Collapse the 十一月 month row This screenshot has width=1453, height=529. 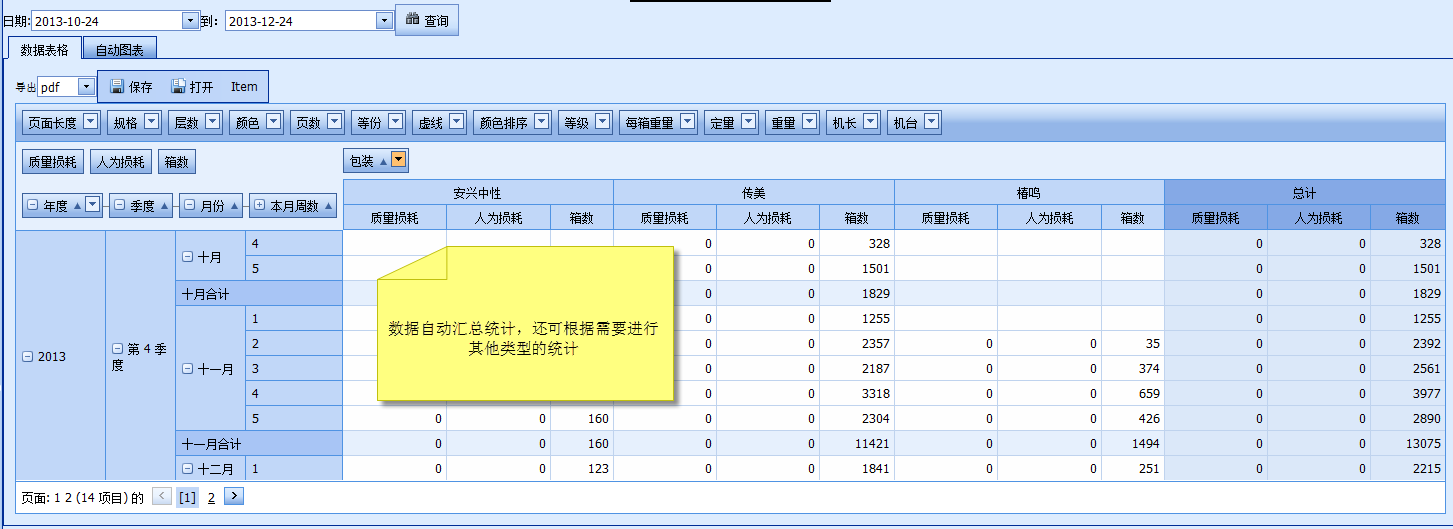tap(187, 368)
